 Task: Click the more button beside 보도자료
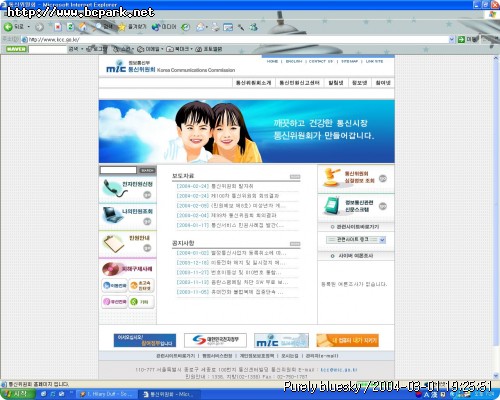tap(295, 177)
